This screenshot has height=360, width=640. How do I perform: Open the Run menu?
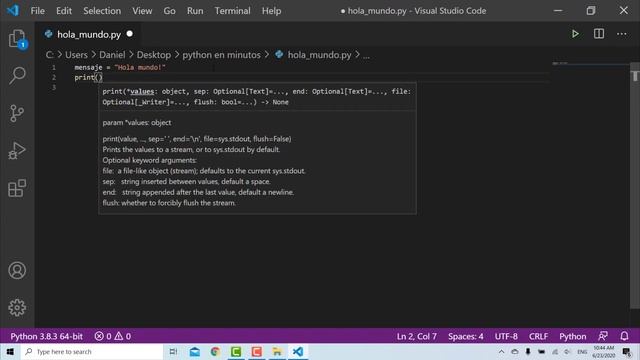(195, 11)
